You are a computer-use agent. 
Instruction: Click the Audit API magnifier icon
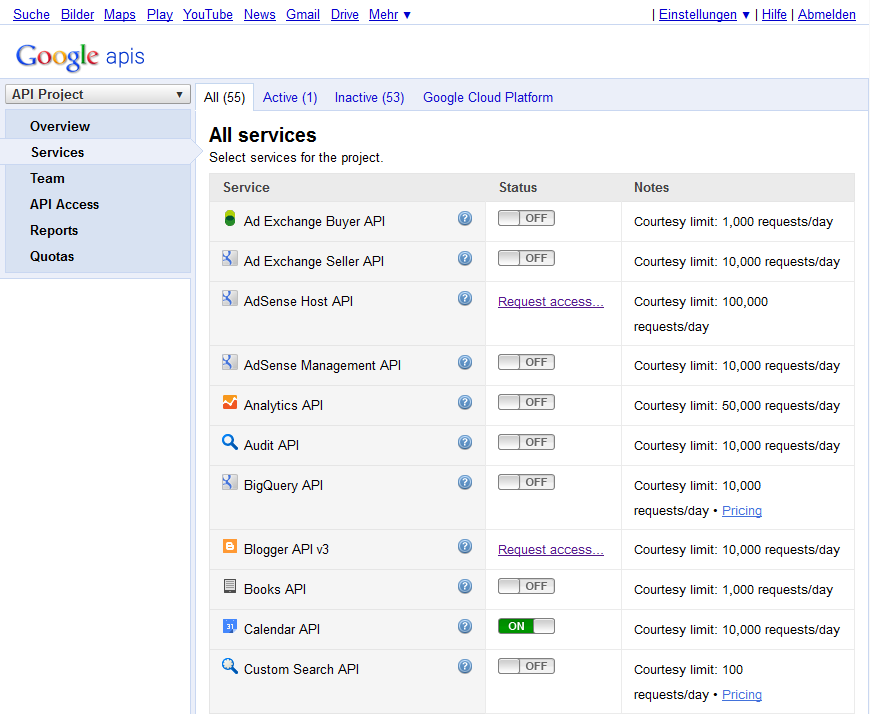point(230,442)
